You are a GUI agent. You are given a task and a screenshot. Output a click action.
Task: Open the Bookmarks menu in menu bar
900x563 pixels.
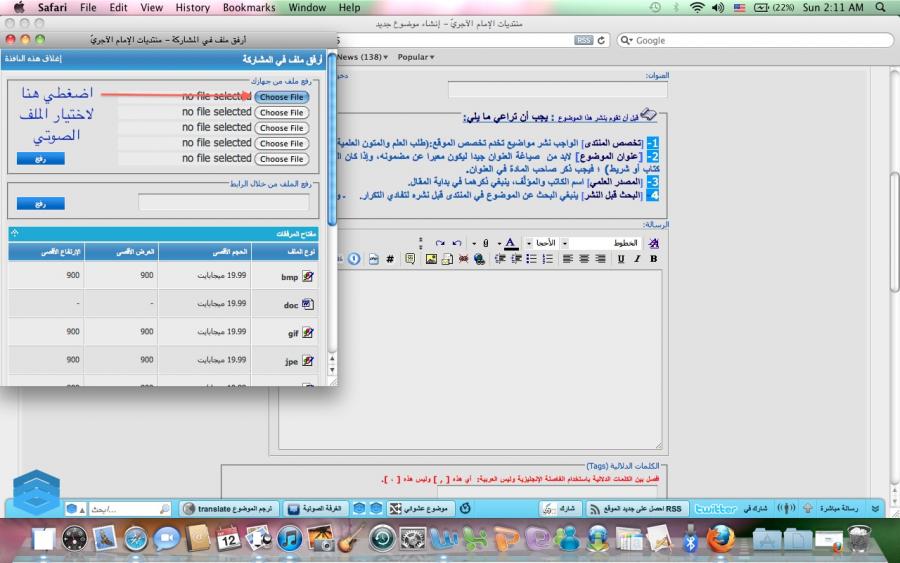[249, 7]
